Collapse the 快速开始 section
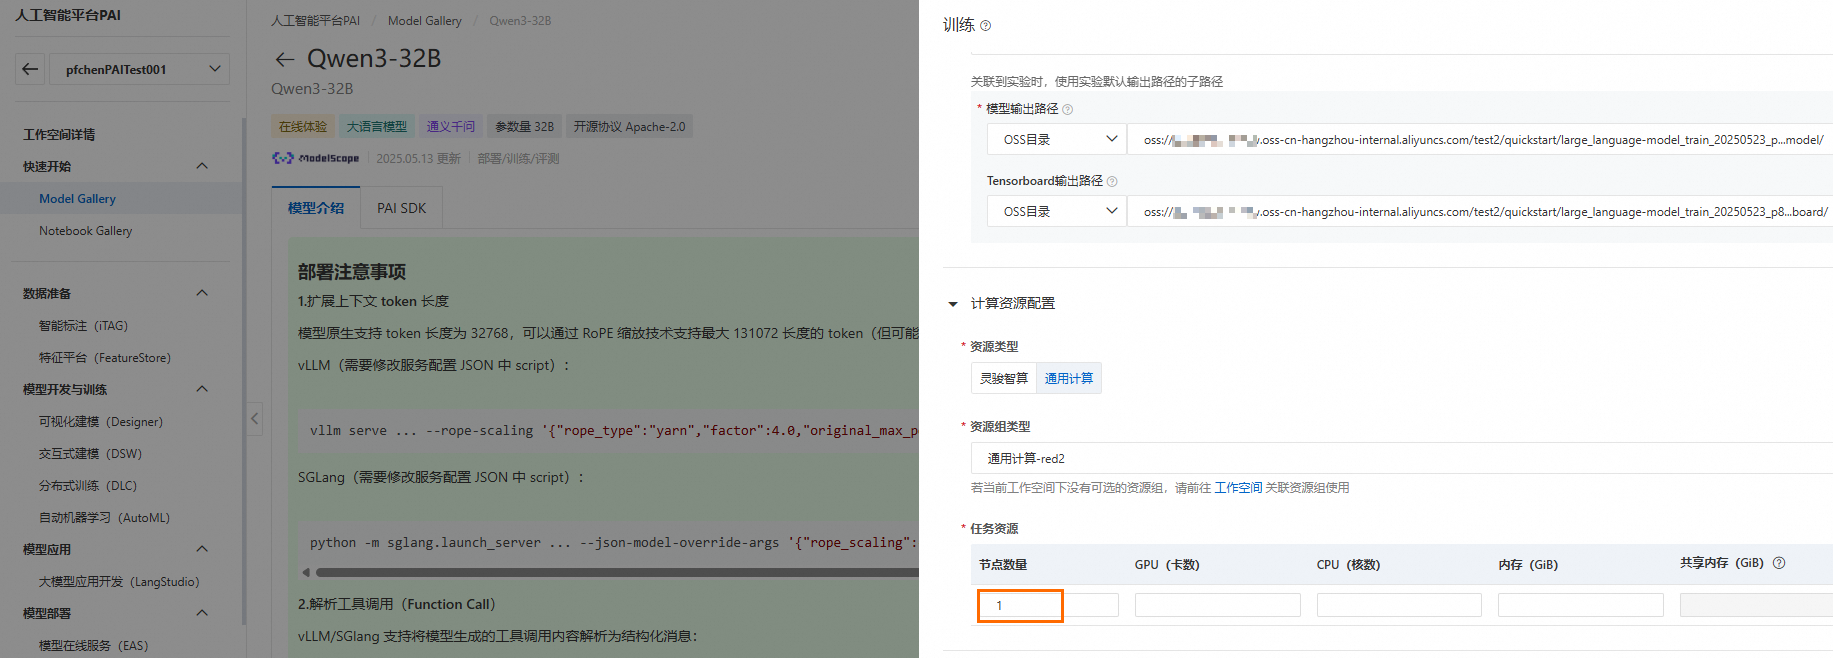Screen dimensions: 1833x658 (202, 166)
